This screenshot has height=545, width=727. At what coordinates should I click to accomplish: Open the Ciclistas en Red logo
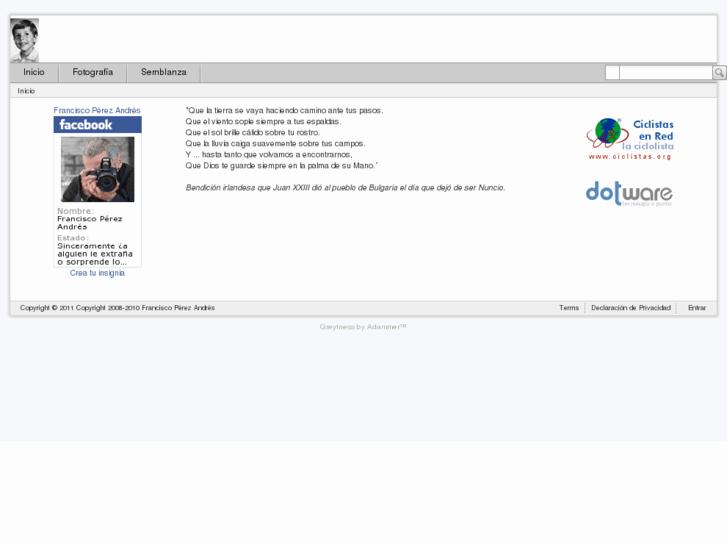pos(630,139)
